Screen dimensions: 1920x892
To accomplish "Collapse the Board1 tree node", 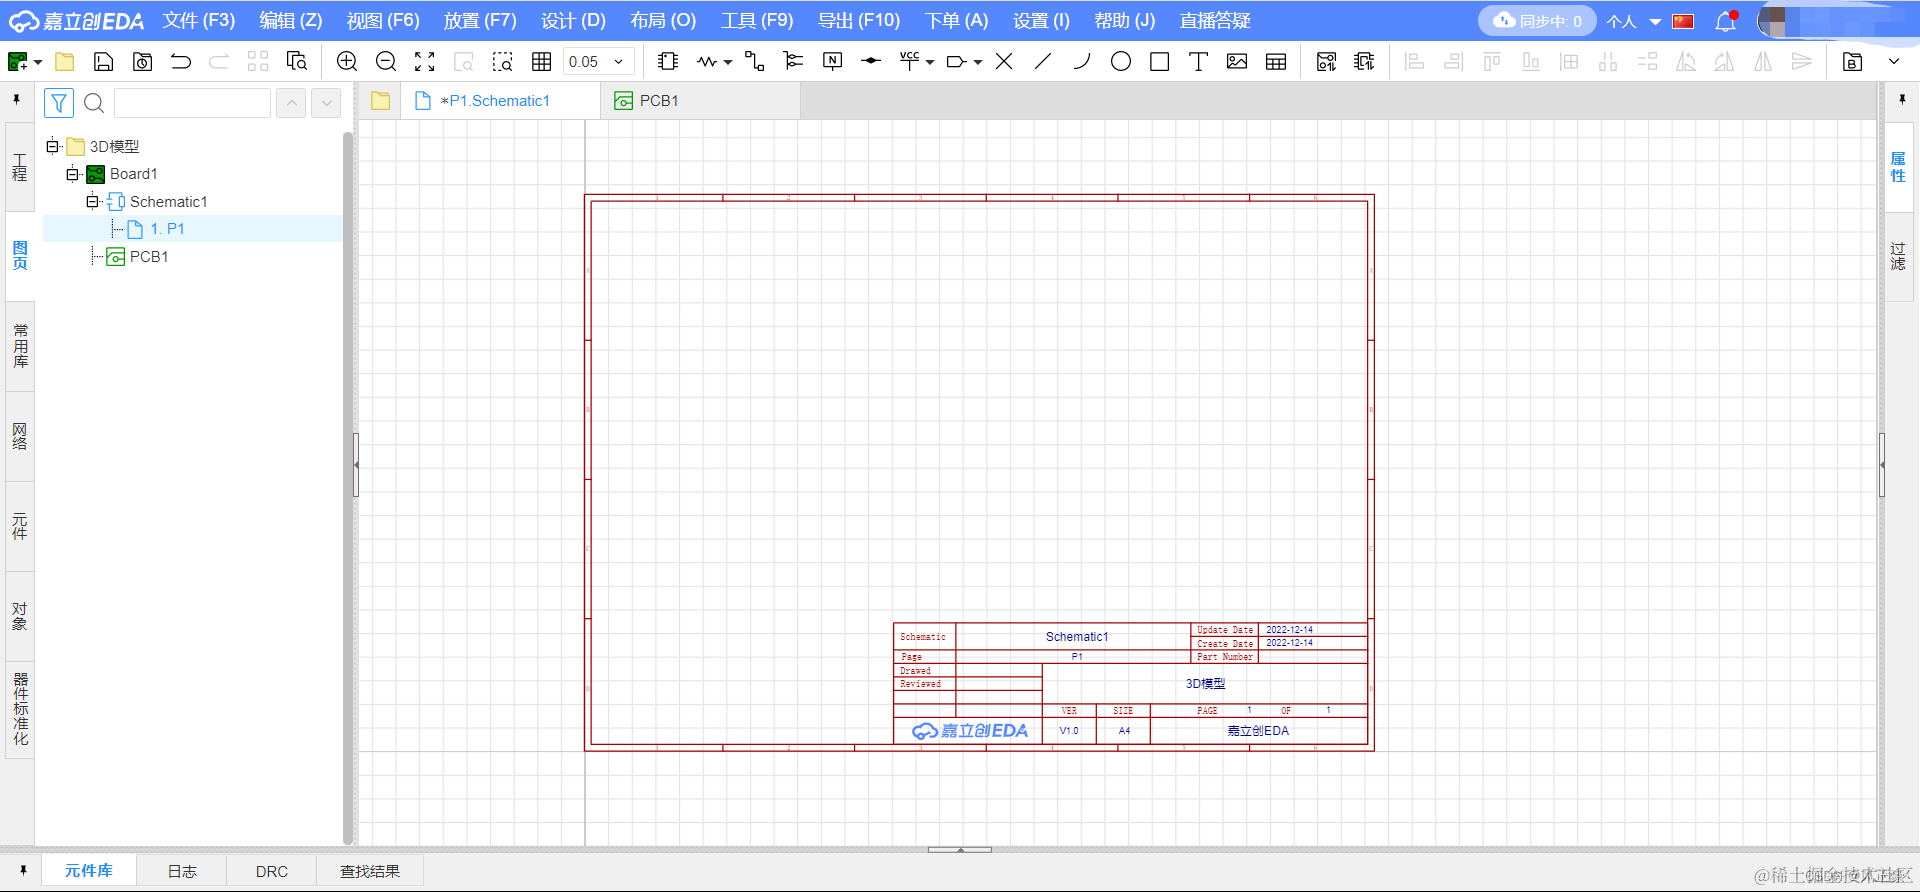I will coord(72,174).
